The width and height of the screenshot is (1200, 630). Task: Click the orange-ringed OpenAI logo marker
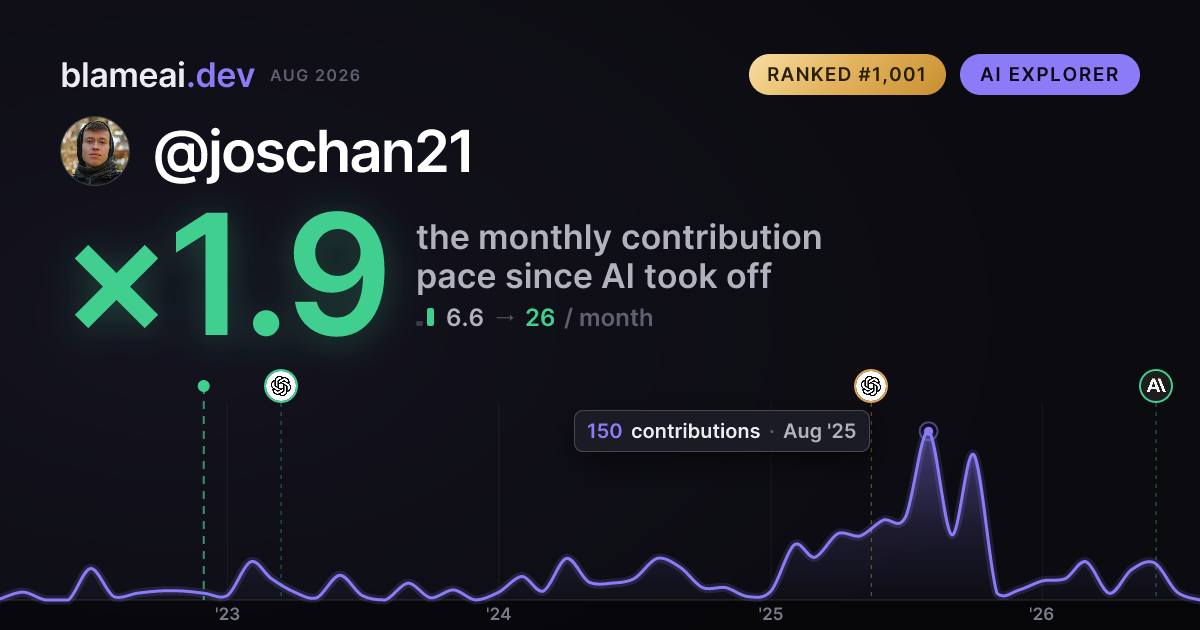871,385
